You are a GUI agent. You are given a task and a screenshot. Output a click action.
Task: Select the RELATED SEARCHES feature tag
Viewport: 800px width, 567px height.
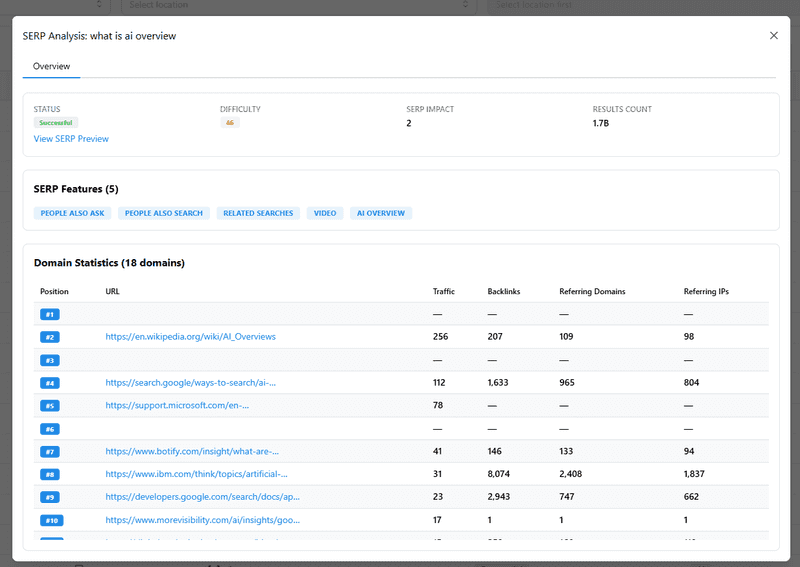[258, 213]
